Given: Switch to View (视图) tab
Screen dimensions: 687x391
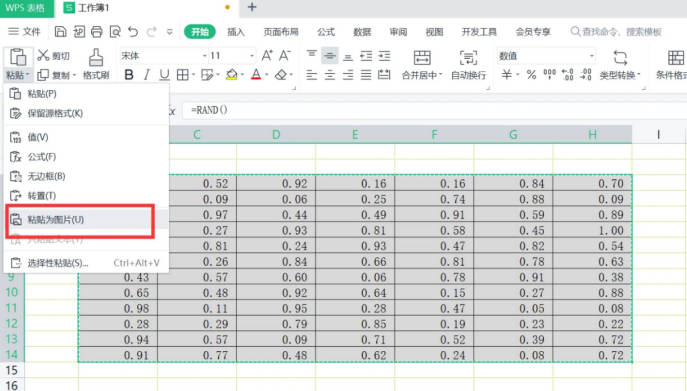Looking at the screenshot, I should (x=434, y=32).
